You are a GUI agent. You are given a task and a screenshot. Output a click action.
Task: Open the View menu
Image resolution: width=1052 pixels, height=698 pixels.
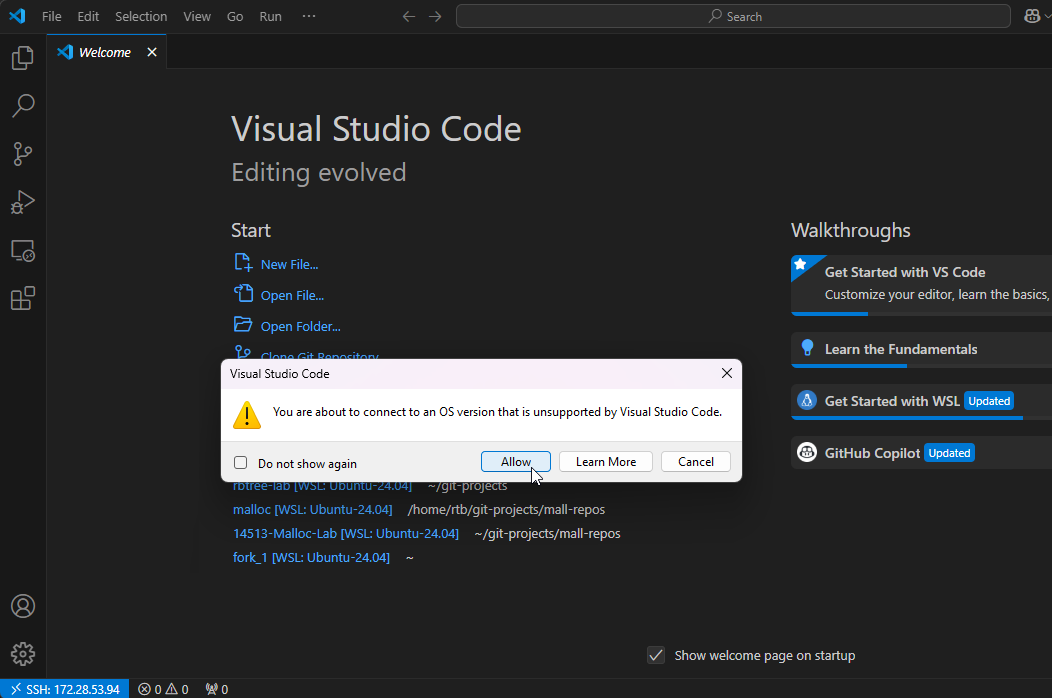click(x=197, y=16)
